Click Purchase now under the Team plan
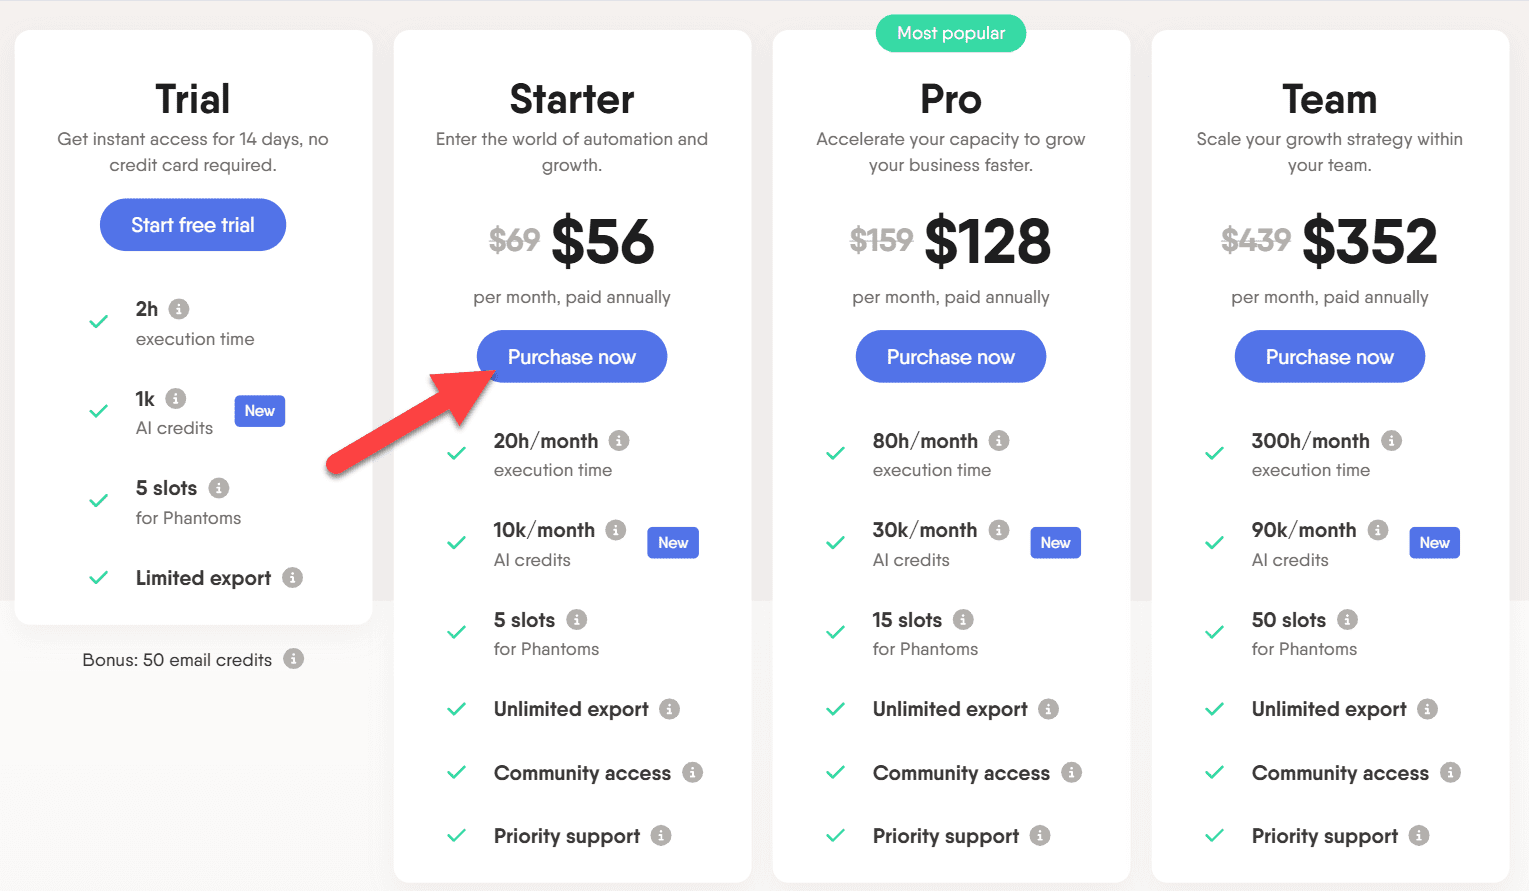This screenshot has width=1529, height=891. coord(1329,356)
